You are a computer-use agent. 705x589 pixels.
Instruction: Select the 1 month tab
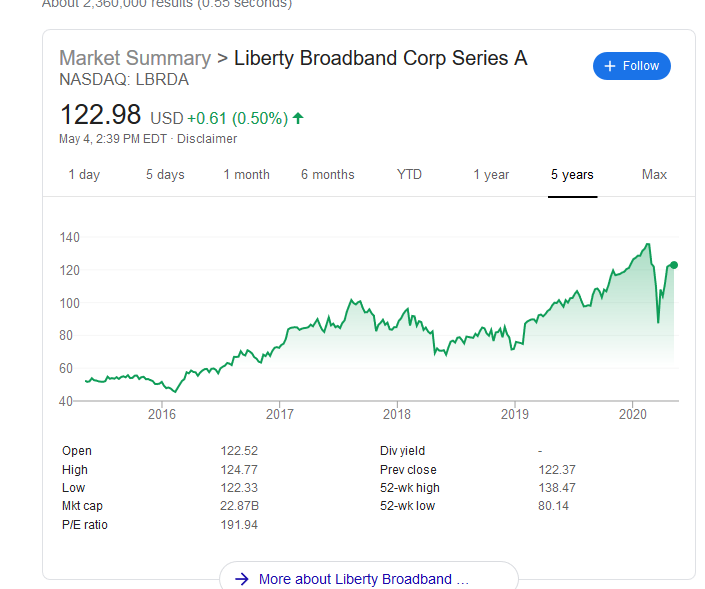point(247,174)
